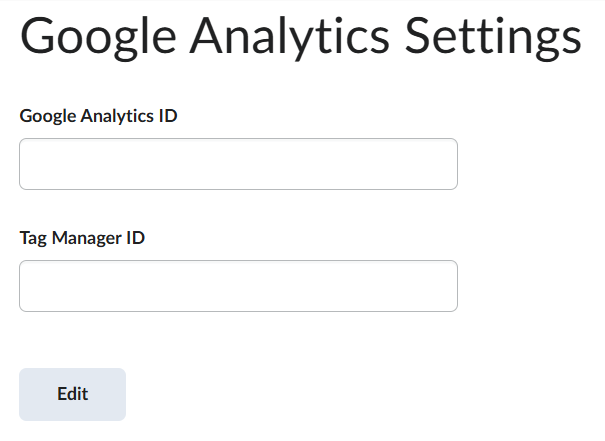Activate the empty box under Tag Manager ID
This screenshot has width=605, height=441.
pos(238,286)
